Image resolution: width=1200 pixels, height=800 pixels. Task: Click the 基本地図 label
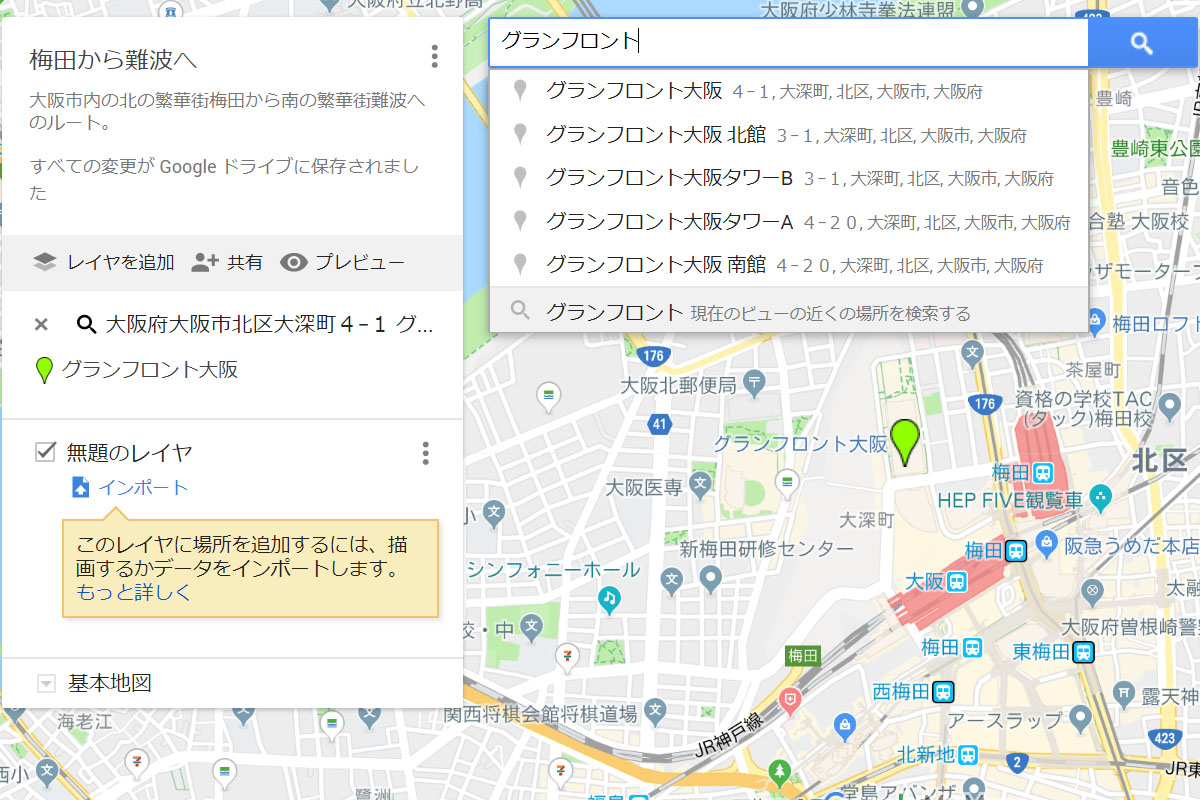pos(110,684)
